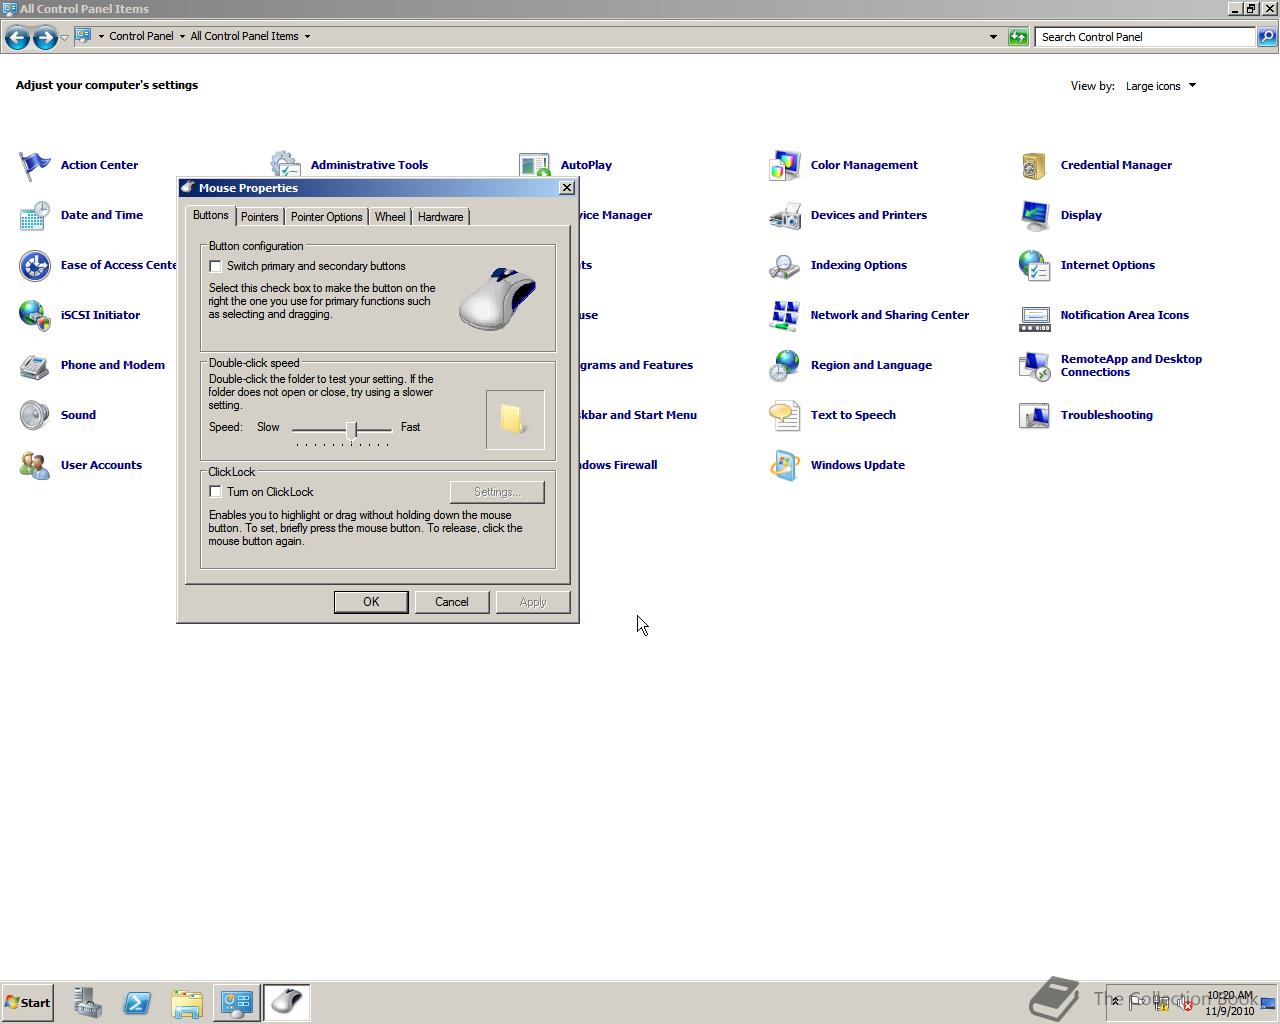Enable Switch primary and secondary buttons
The height and width of the screenshot is (1024, 1280).
pos(215,266)
